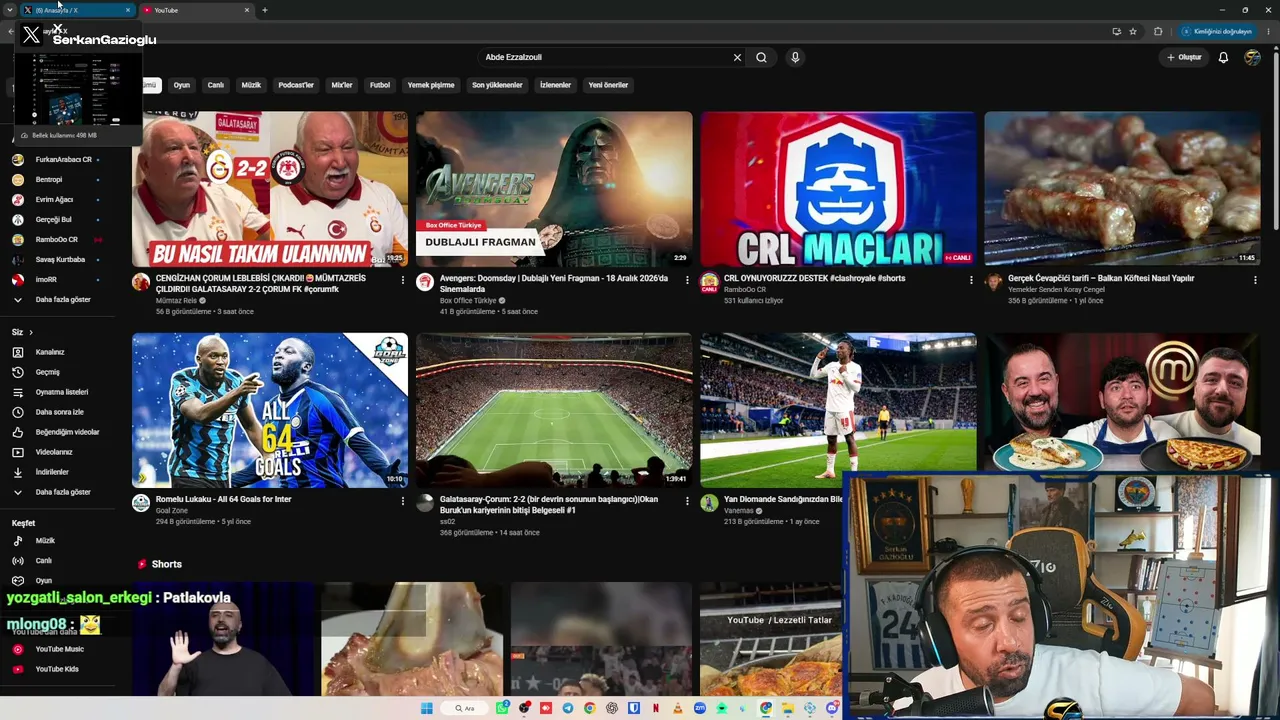The image size is (1280, 720).
Task: Select the Futbol filter chip
Action: click(x=380, y=85)
